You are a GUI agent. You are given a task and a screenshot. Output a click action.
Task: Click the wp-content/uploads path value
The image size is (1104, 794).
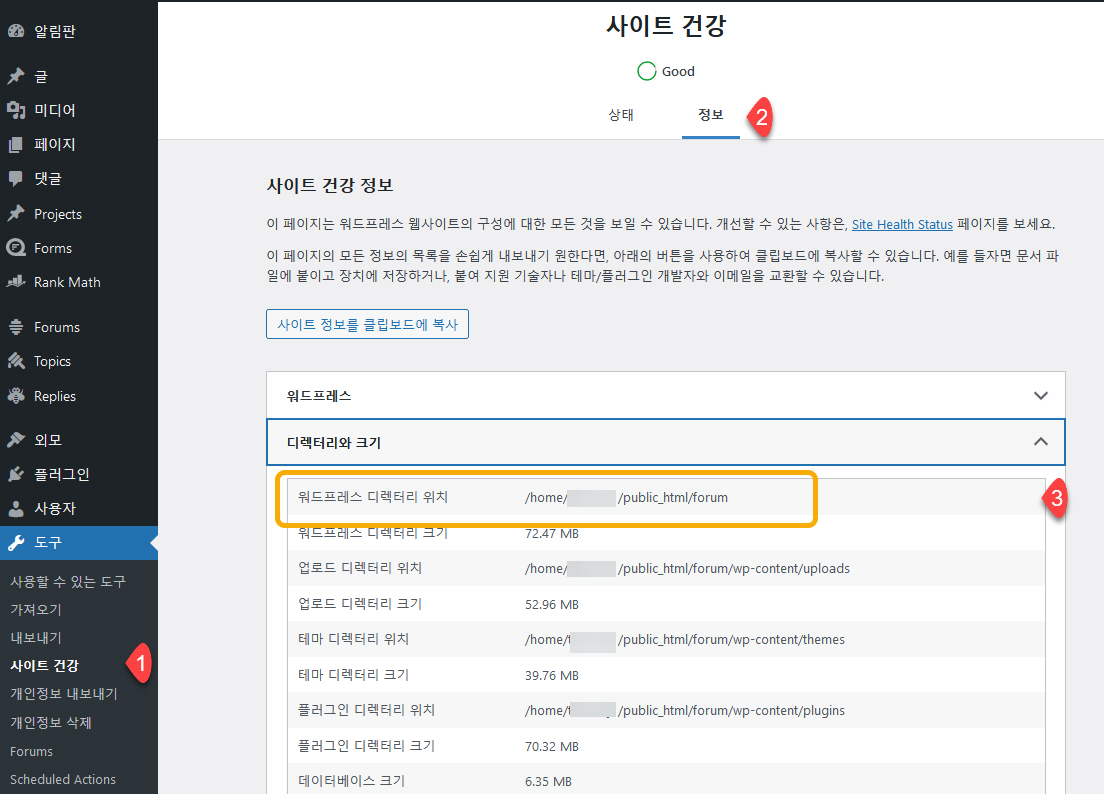pyautogui.click(x=687, y=569)
